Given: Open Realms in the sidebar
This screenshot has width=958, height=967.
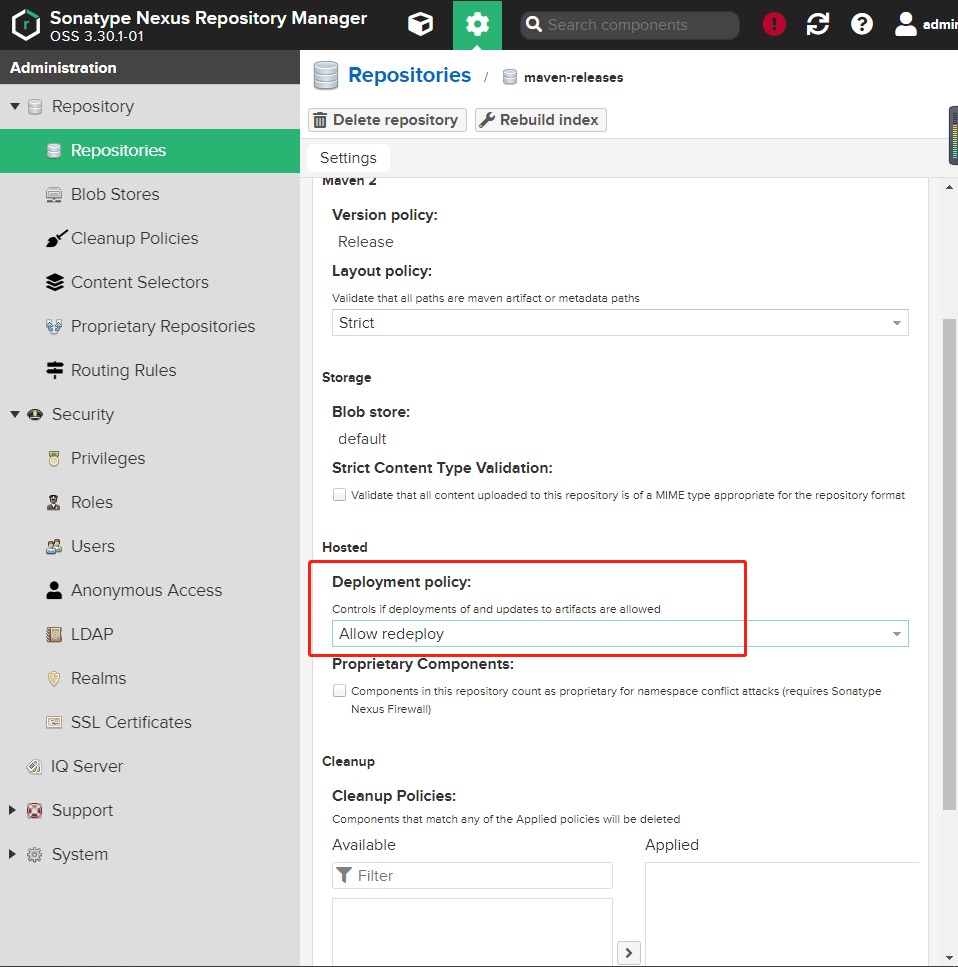Looking at the screenshot, I should [x=150, y=678].
